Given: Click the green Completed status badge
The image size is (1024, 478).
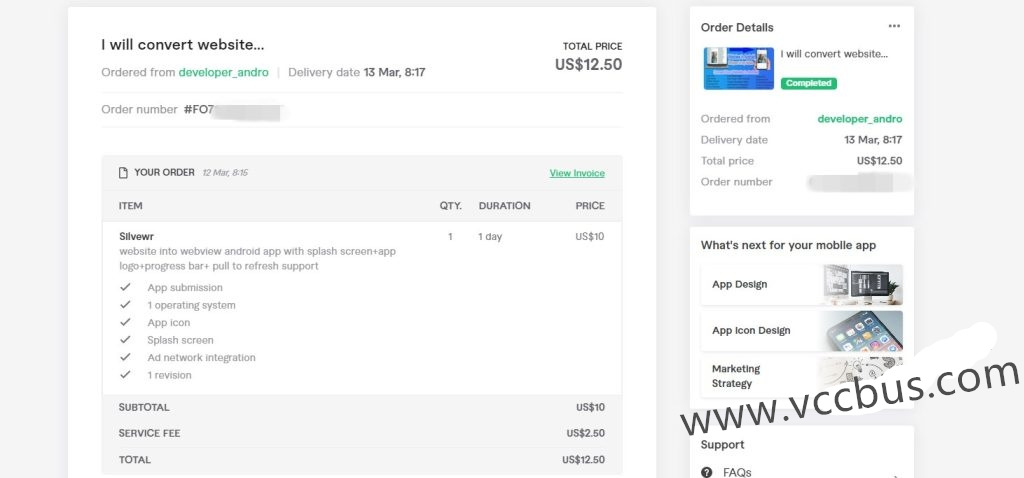Looking at the screenshot, I should (x=808, y=83).
